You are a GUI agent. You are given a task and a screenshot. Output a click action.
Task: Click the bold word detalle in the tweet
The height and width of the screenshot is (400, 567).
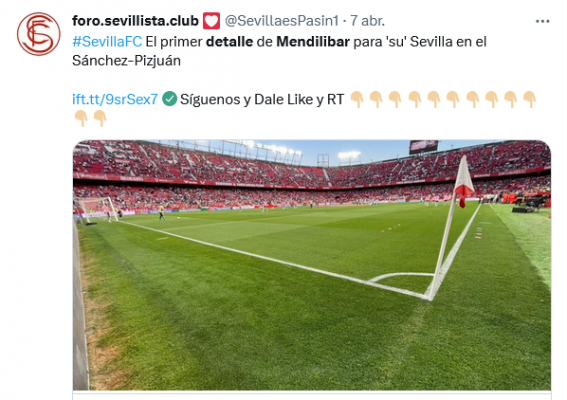[x=229, y=42]
